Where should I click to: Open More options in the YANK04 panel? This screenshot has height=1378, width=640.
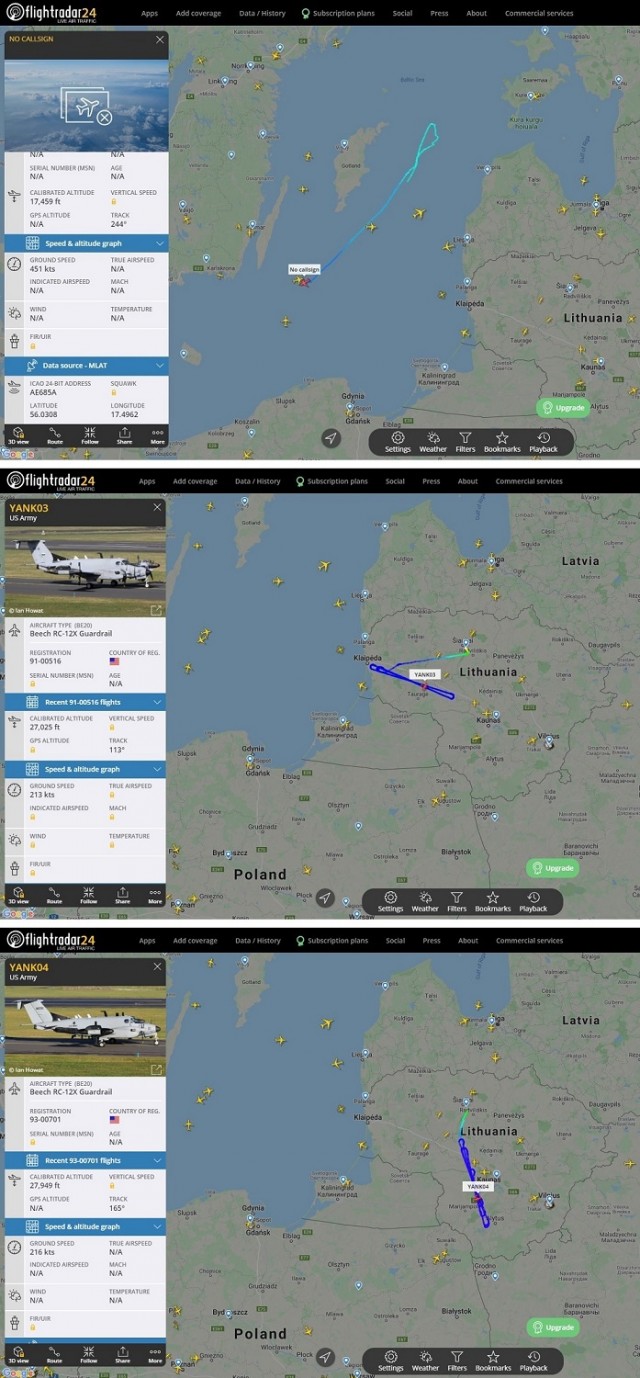155,1355
